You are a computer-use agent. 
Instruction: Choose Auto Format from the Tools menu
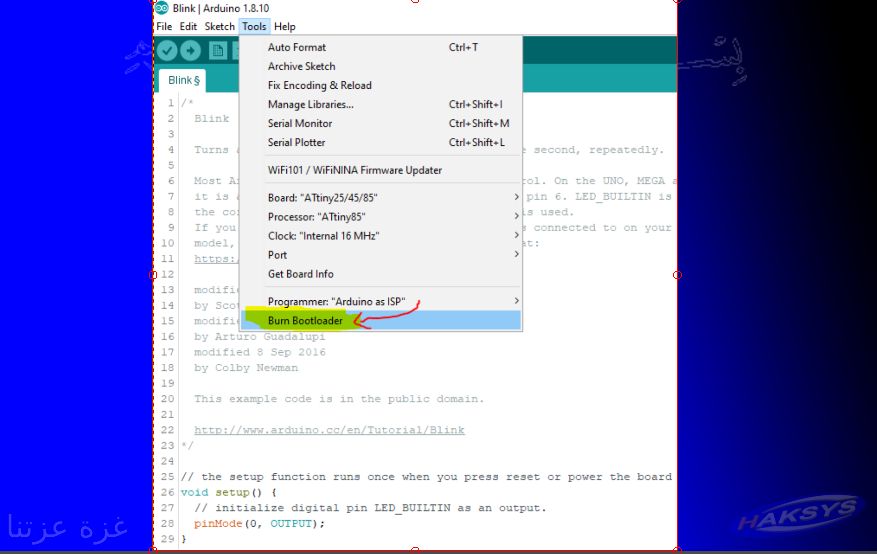[x=381, y=48]
